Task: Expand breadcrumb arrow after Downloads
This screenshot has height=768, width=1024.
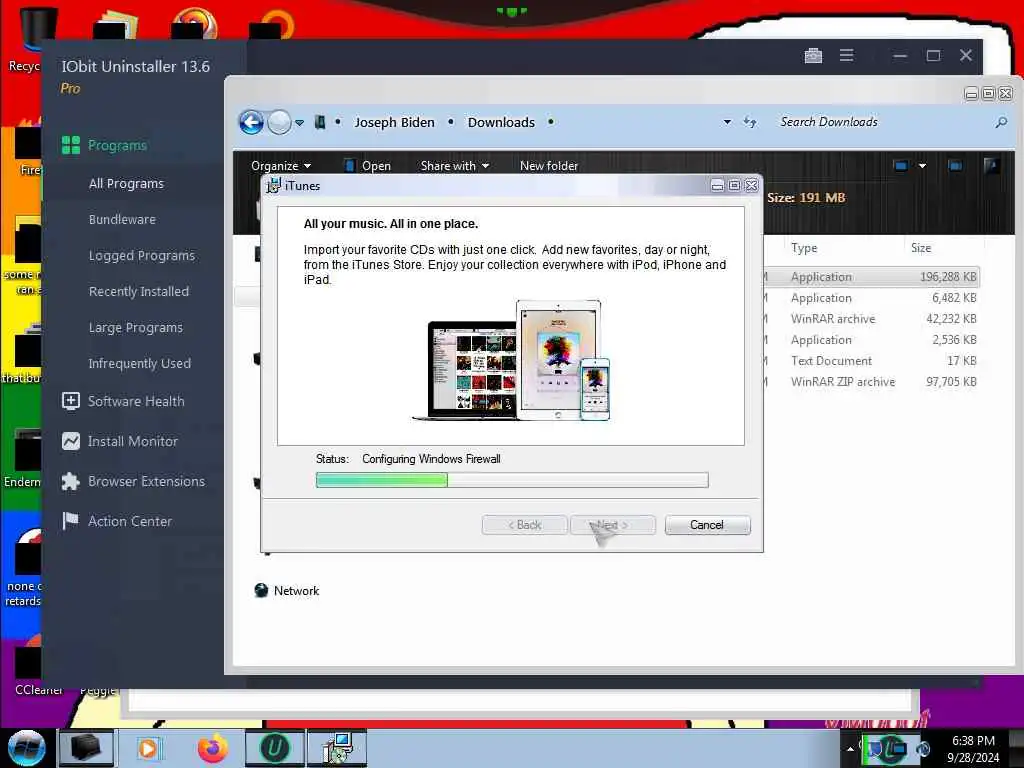Action: tap(551, 122)
